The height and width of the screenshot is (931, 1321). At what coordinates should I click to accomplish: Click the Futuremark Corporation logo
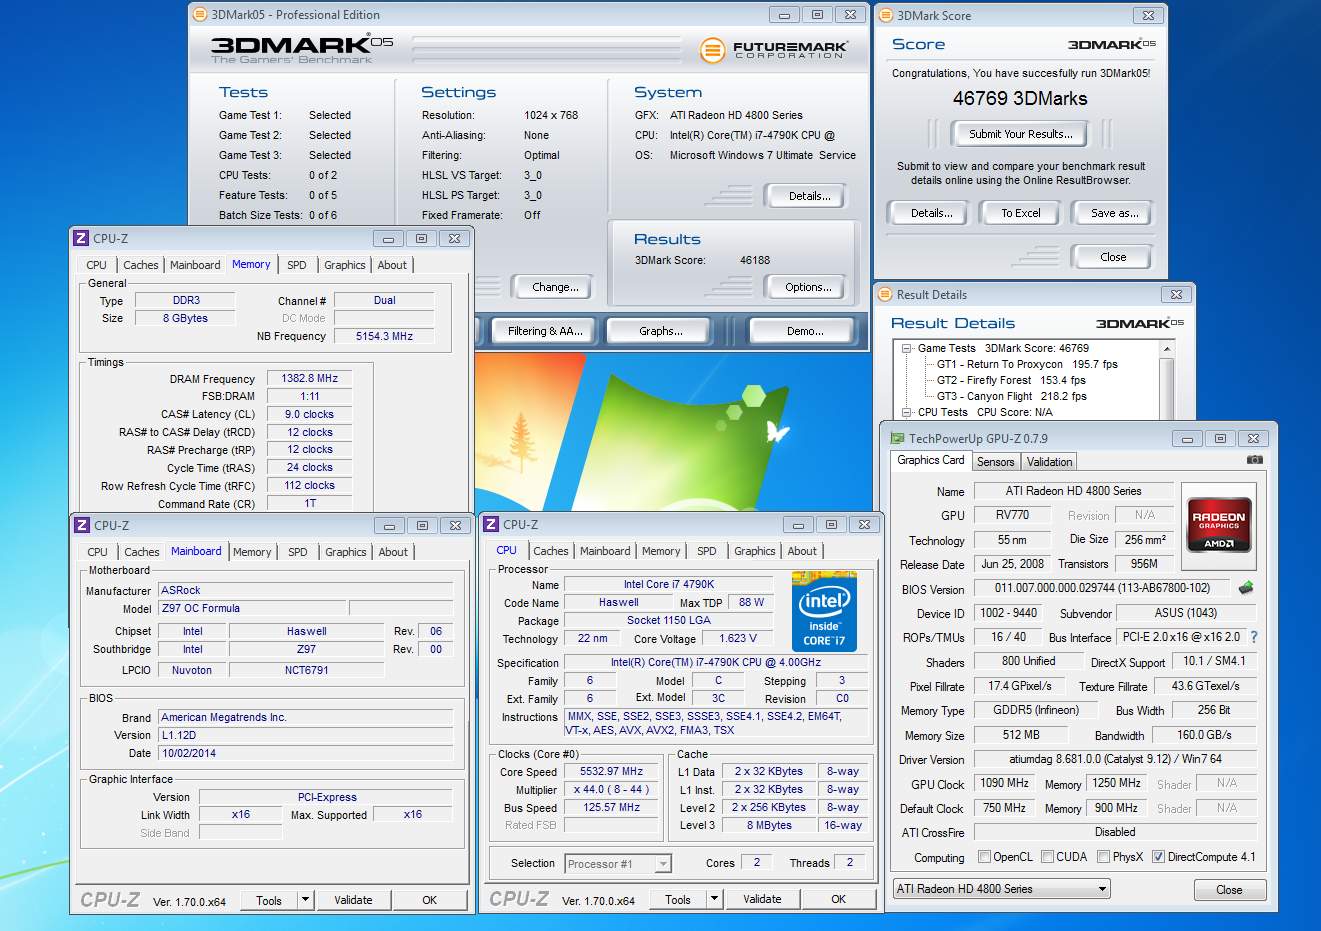(773, 49)
